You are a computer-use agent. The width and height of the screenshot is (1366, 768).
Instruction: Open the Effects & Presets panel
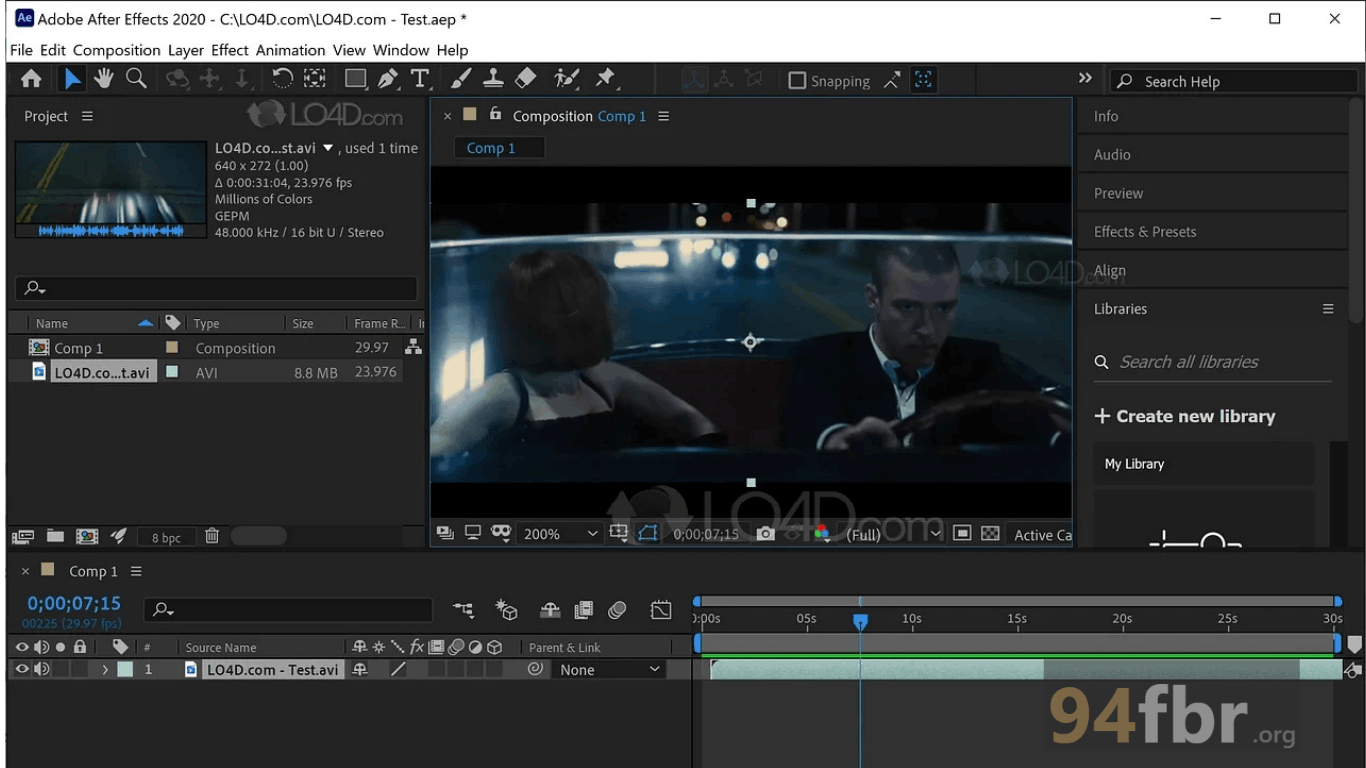(x=1145, y=231)
